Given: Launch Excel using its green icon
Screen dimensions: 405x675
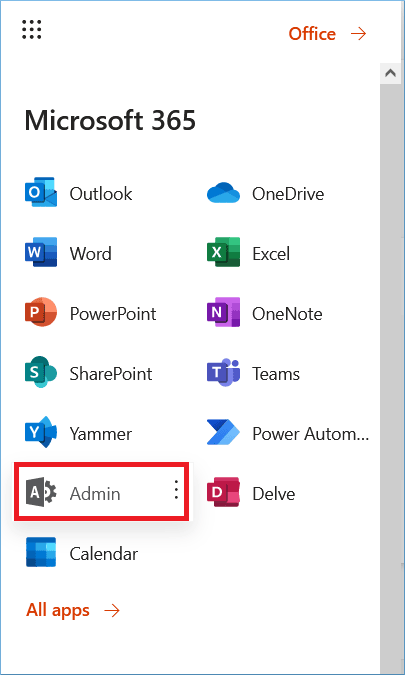Looking at the screenshot, I should [x=223, y=252].
